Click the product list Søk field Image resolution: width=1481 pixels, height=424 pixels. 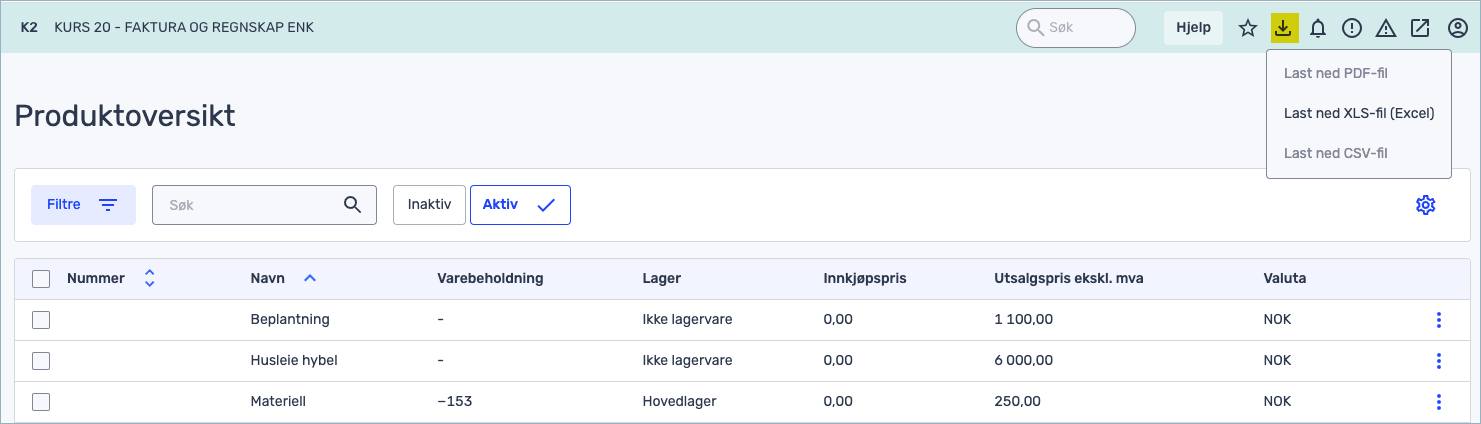tap(264, 205)
